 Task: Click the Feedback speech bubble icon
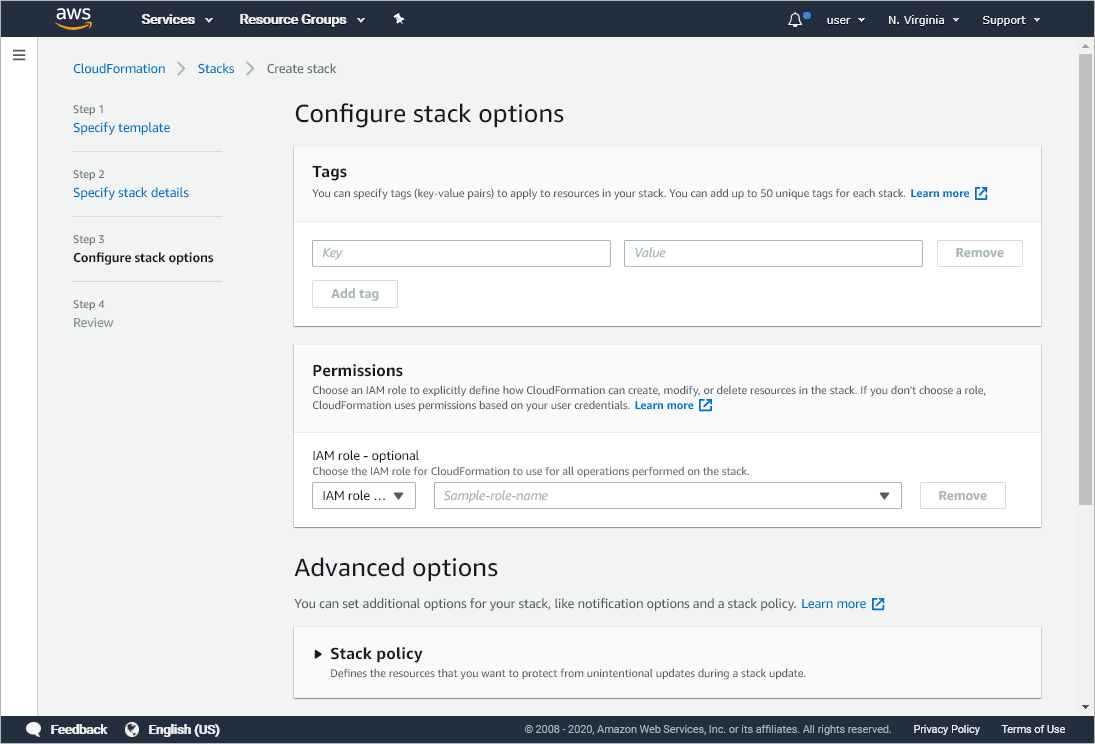(x=34, y=729)
